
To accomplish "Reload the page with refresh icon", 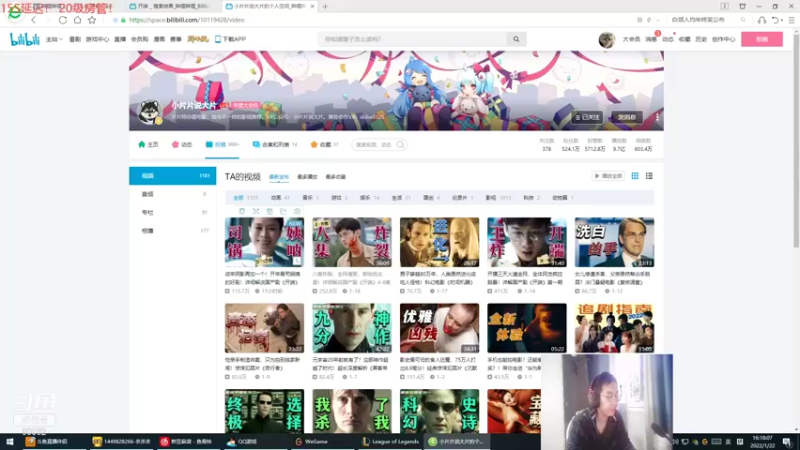I will click(x=63, y=20).
